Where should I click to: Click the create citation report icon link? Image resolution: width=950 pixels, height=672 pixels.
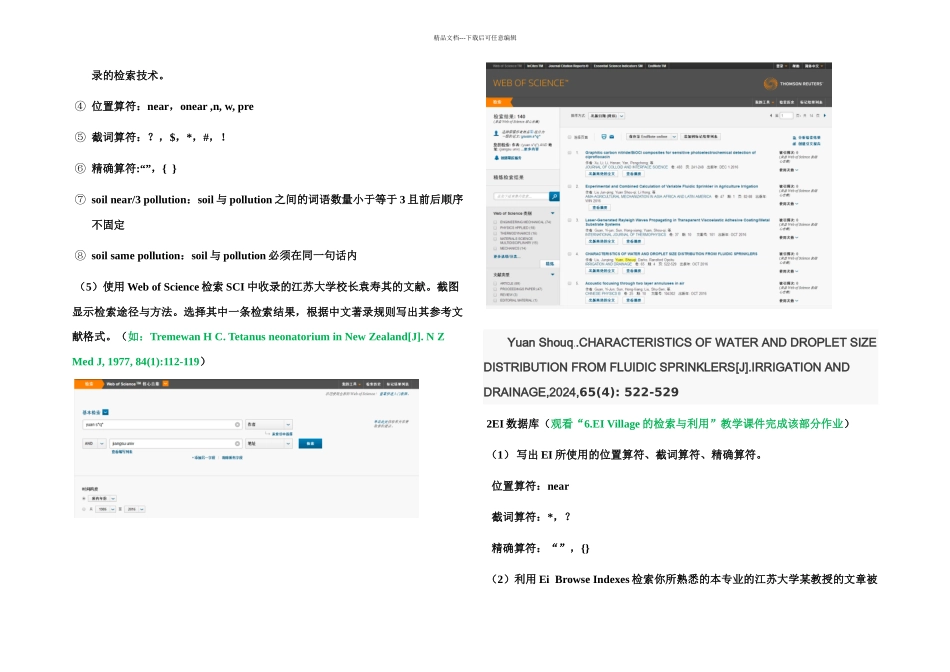click(x=806, y=144)
